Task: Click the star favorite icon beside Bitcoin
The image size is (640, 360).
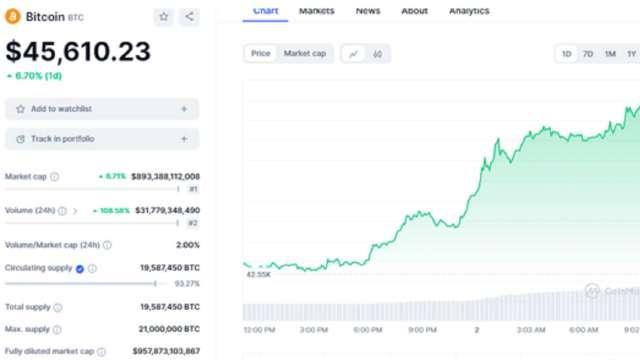Action: [x=164, y=17]
